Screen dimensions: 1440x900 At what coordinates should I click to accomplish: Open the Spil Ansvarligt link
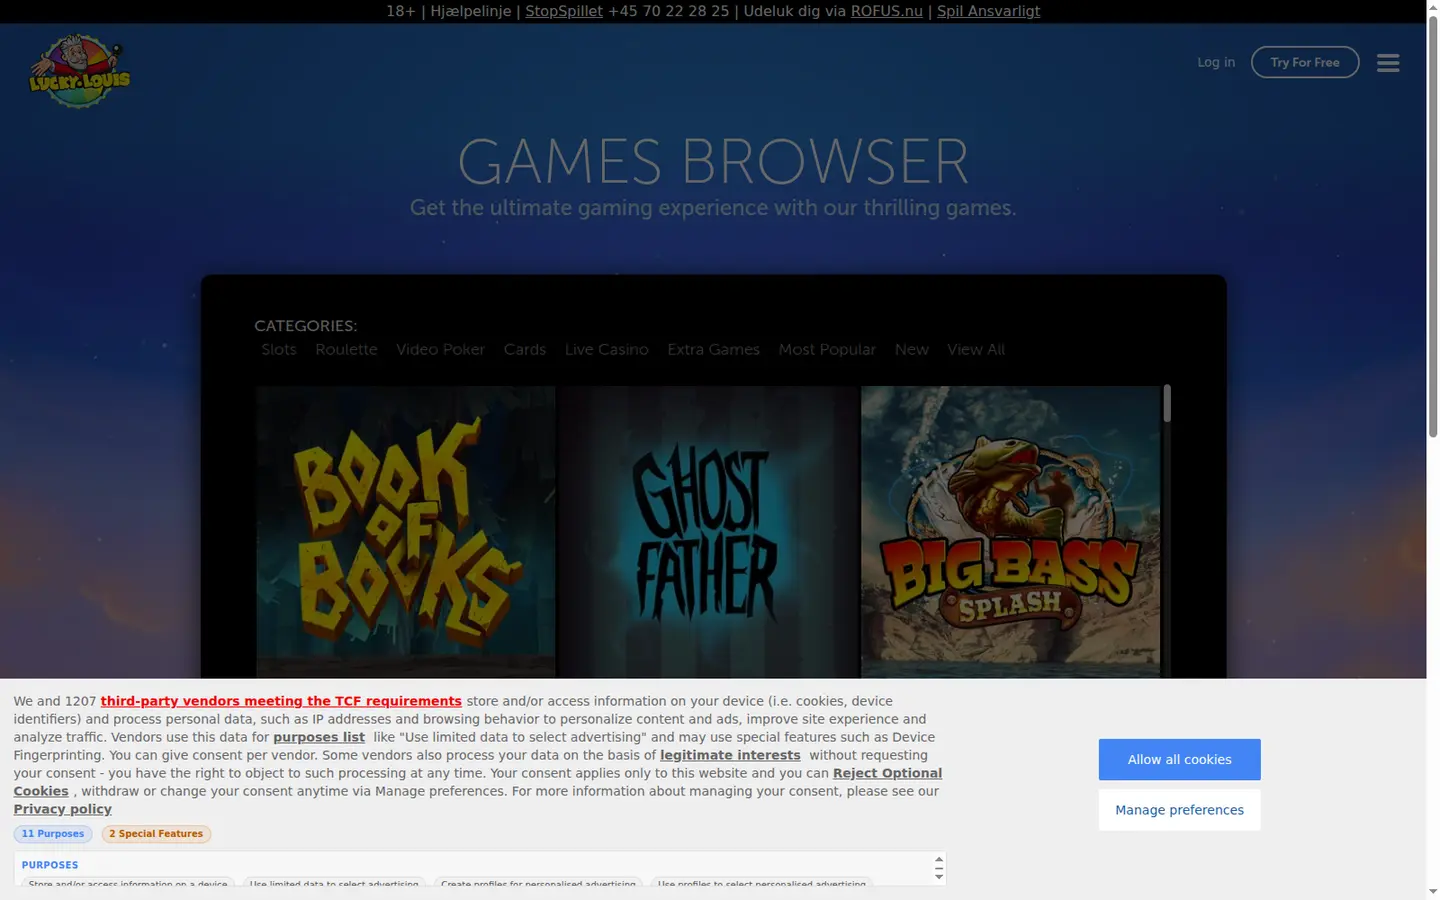(988, 11)
